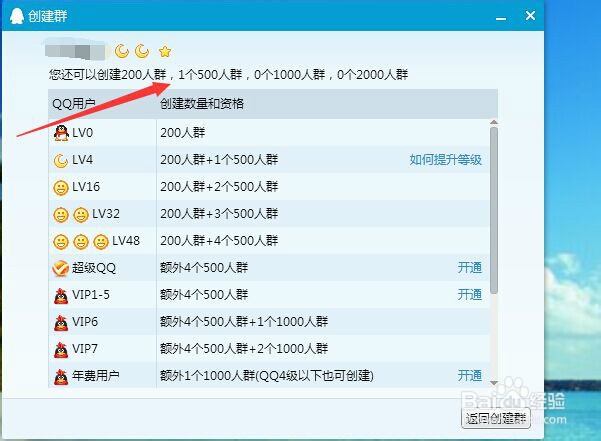
Task: Select the VIP6 label
Action: click(x=85, y=321)
